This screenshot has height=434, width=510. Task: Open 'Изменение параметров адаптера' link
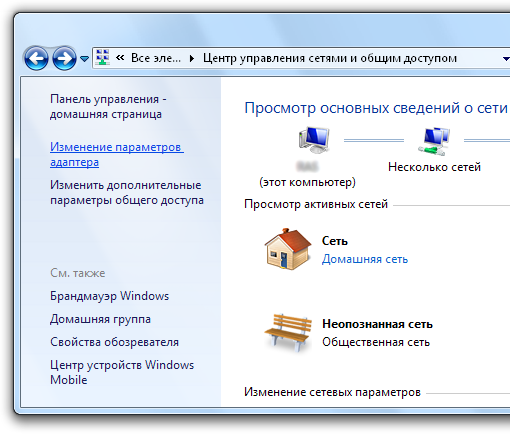(117, 154)
